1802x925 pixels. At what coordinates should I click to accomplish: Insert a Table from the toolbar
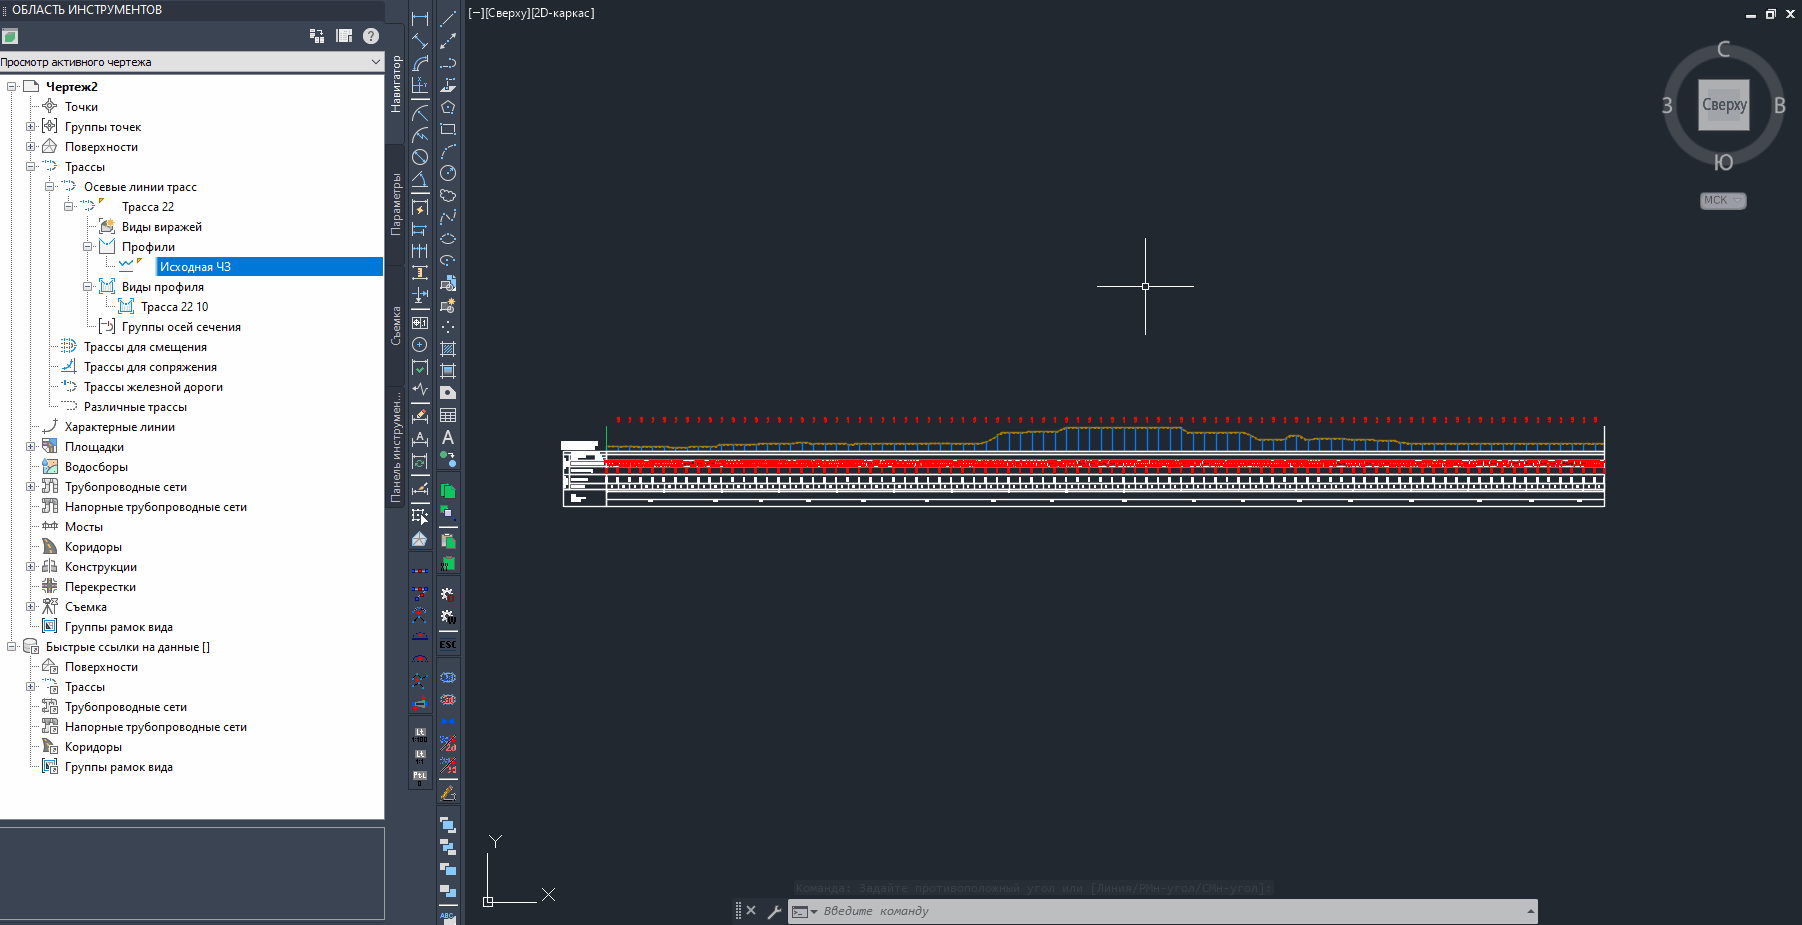pyautogui.click(x=448, y=416)
